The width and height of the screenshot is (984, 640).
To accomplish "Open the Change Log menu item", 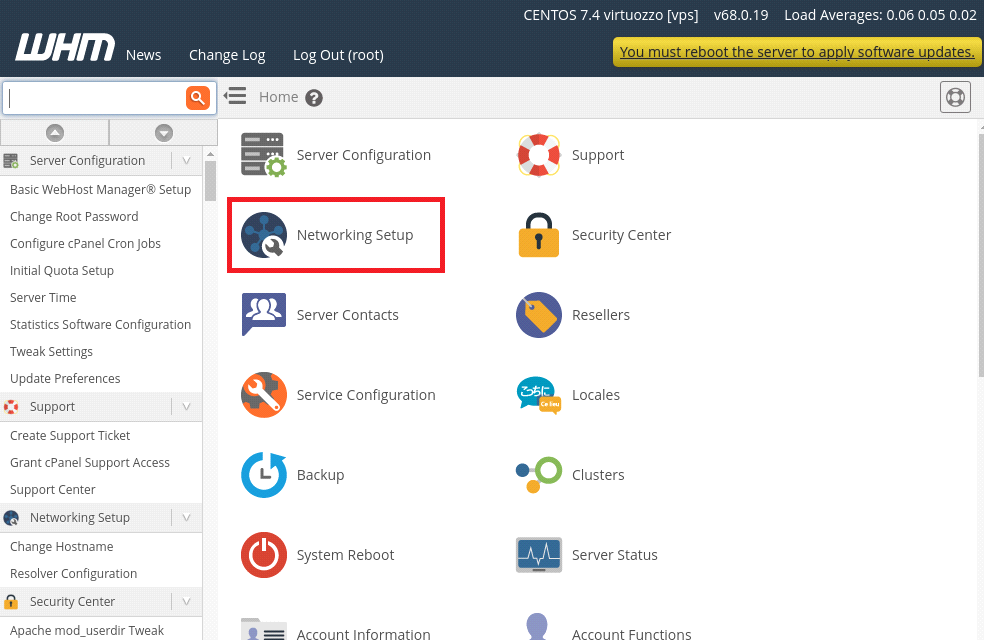I will 227,55.
